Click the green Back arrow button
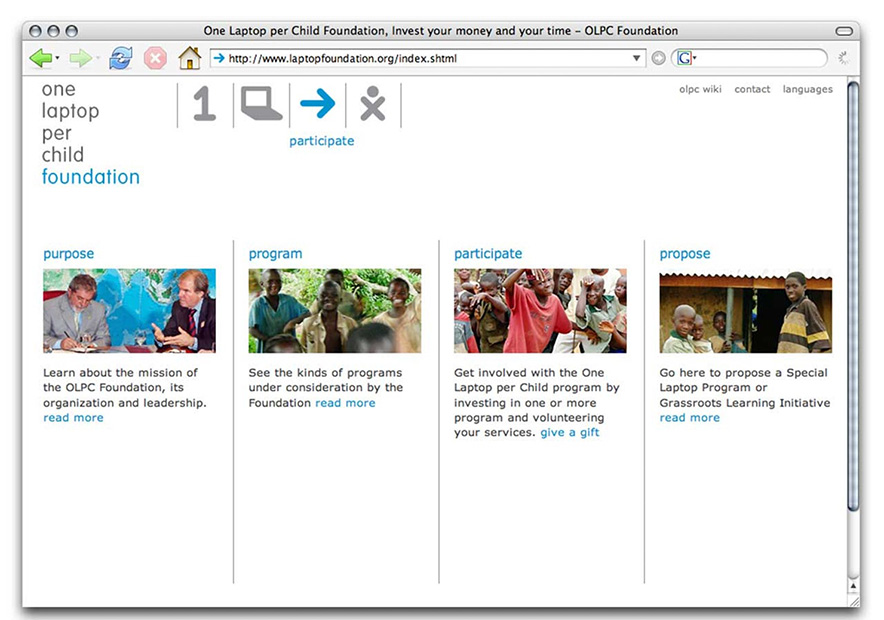This screenshot has width=884, height=620. coord(41,58)
